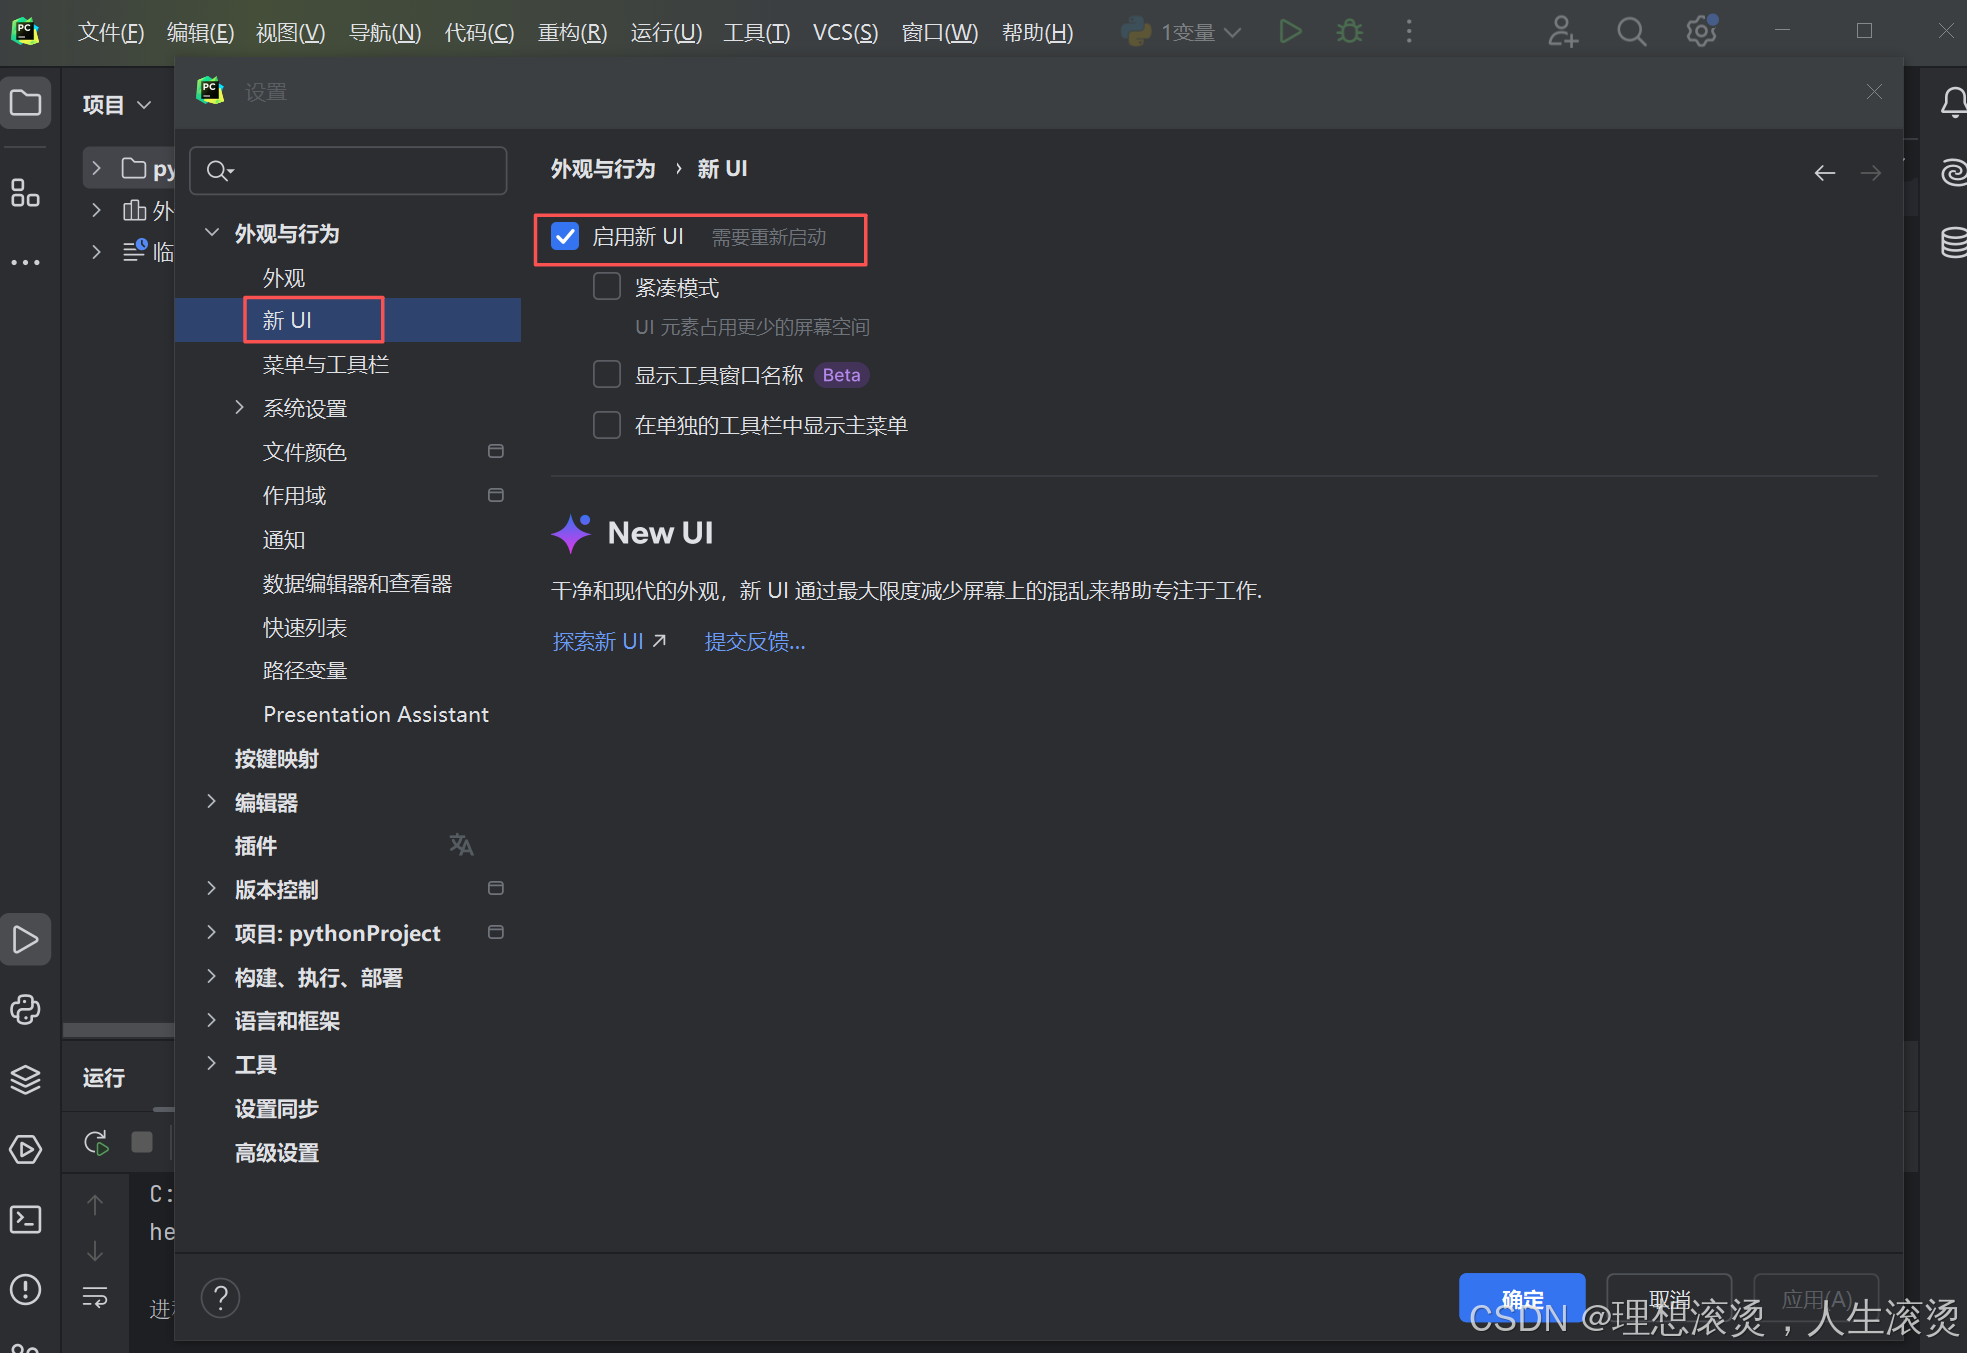Focus the settings search field
The width and height of the screenshot is (1967, 1353).
(348, 171)
